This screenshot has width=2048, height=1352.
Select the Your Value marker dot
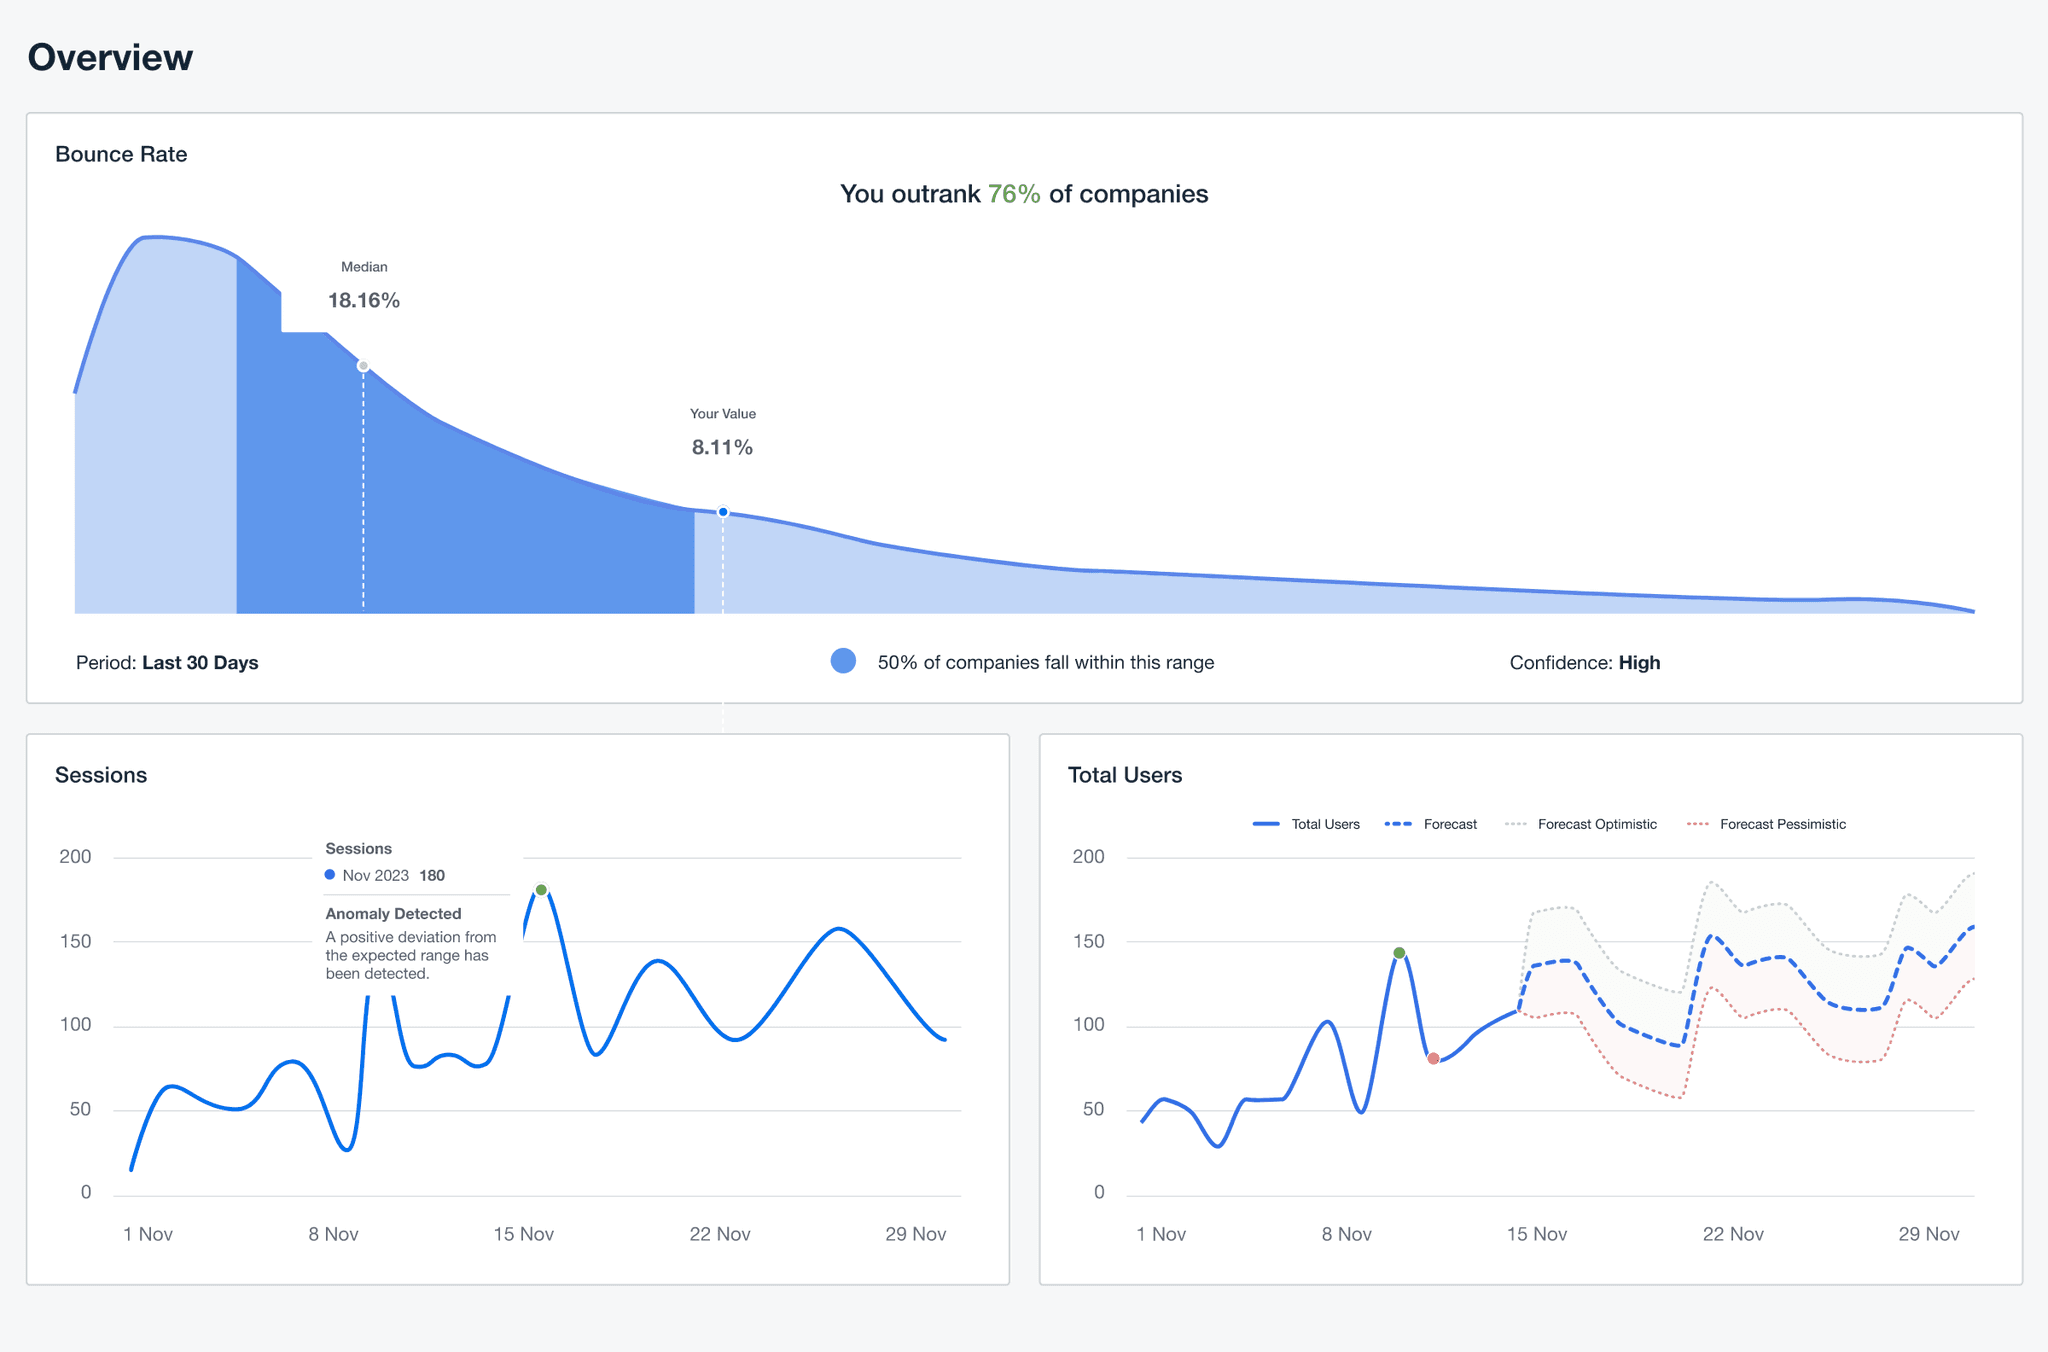722,510
